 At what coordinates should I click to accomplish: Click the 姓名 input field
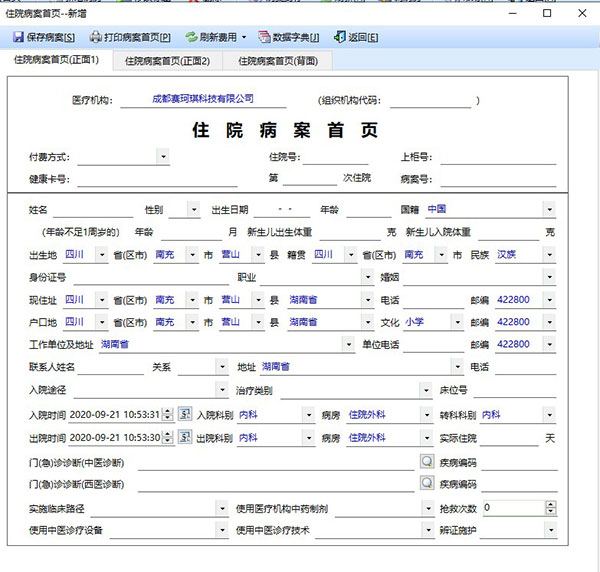point(92,210)
